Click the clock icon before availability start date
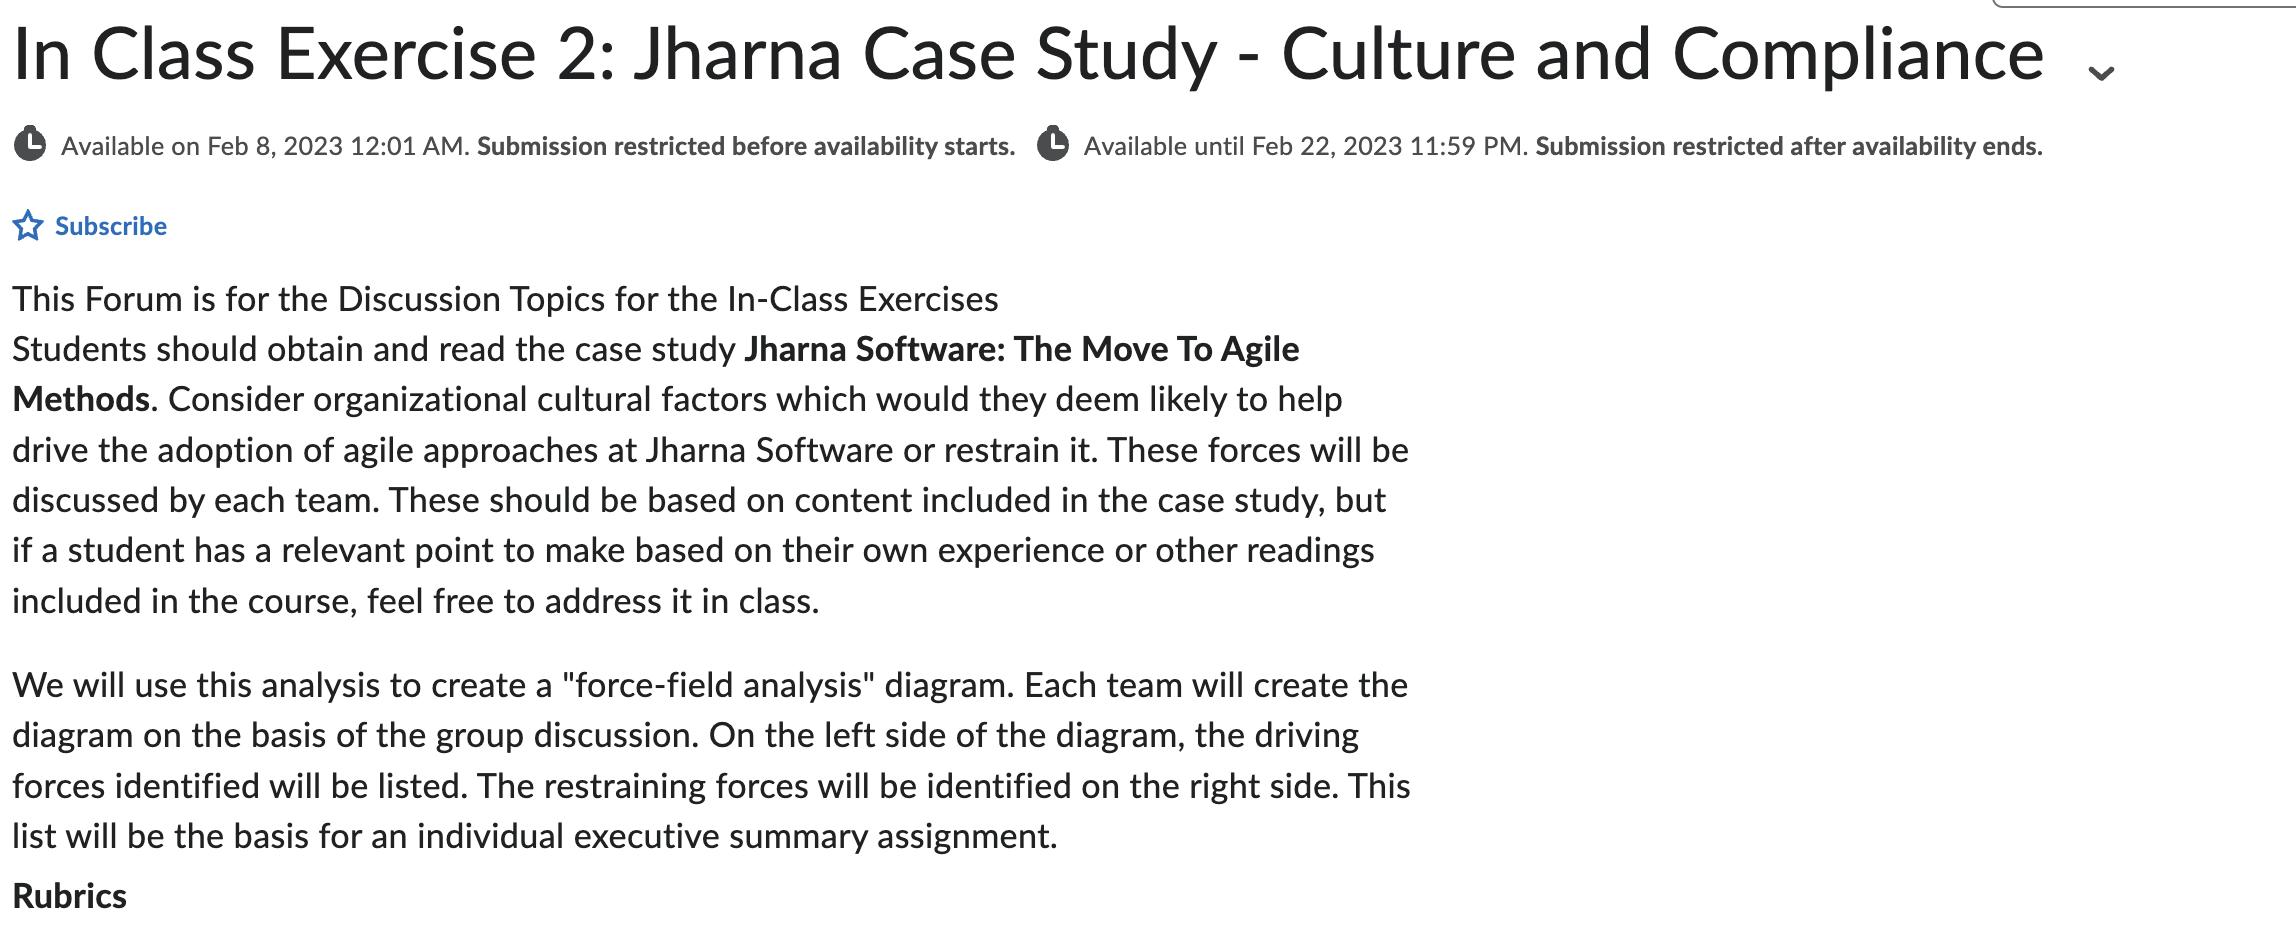The image size is (2296, 932). click(33, 144)
